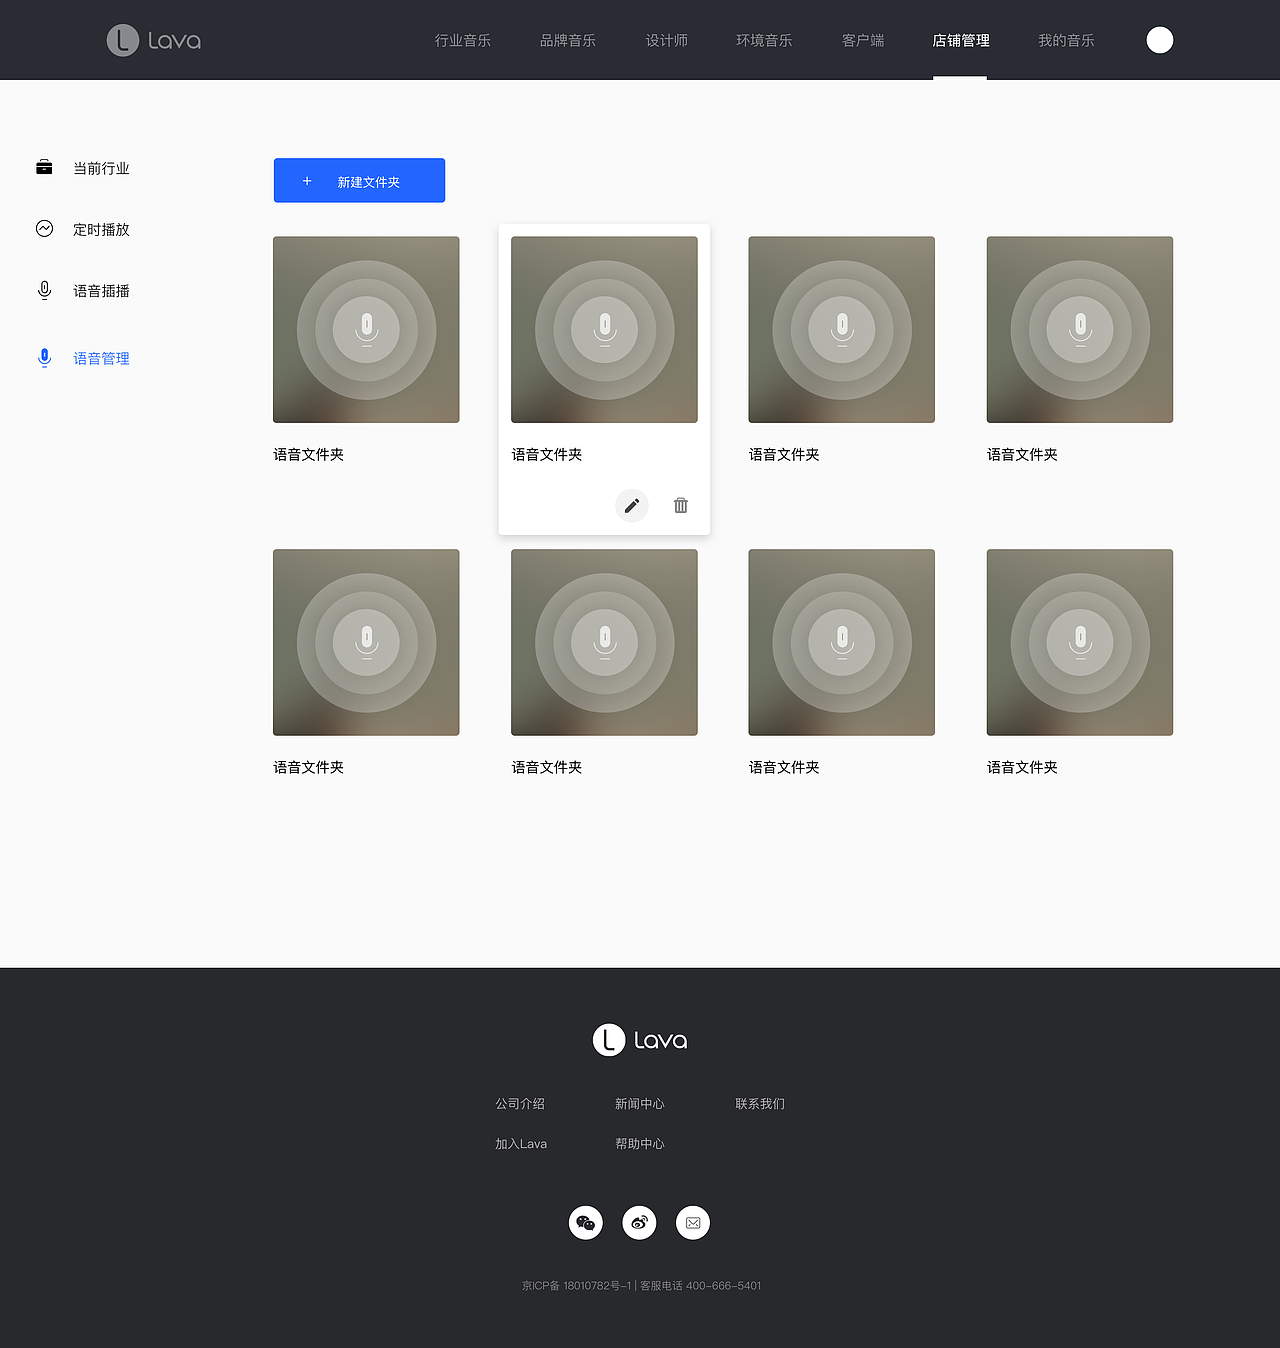Image resolution: width=1280 pixels, height=1348 pixels.
Task: Open the 新闻中心 footer link
Action: (640, 1104)
